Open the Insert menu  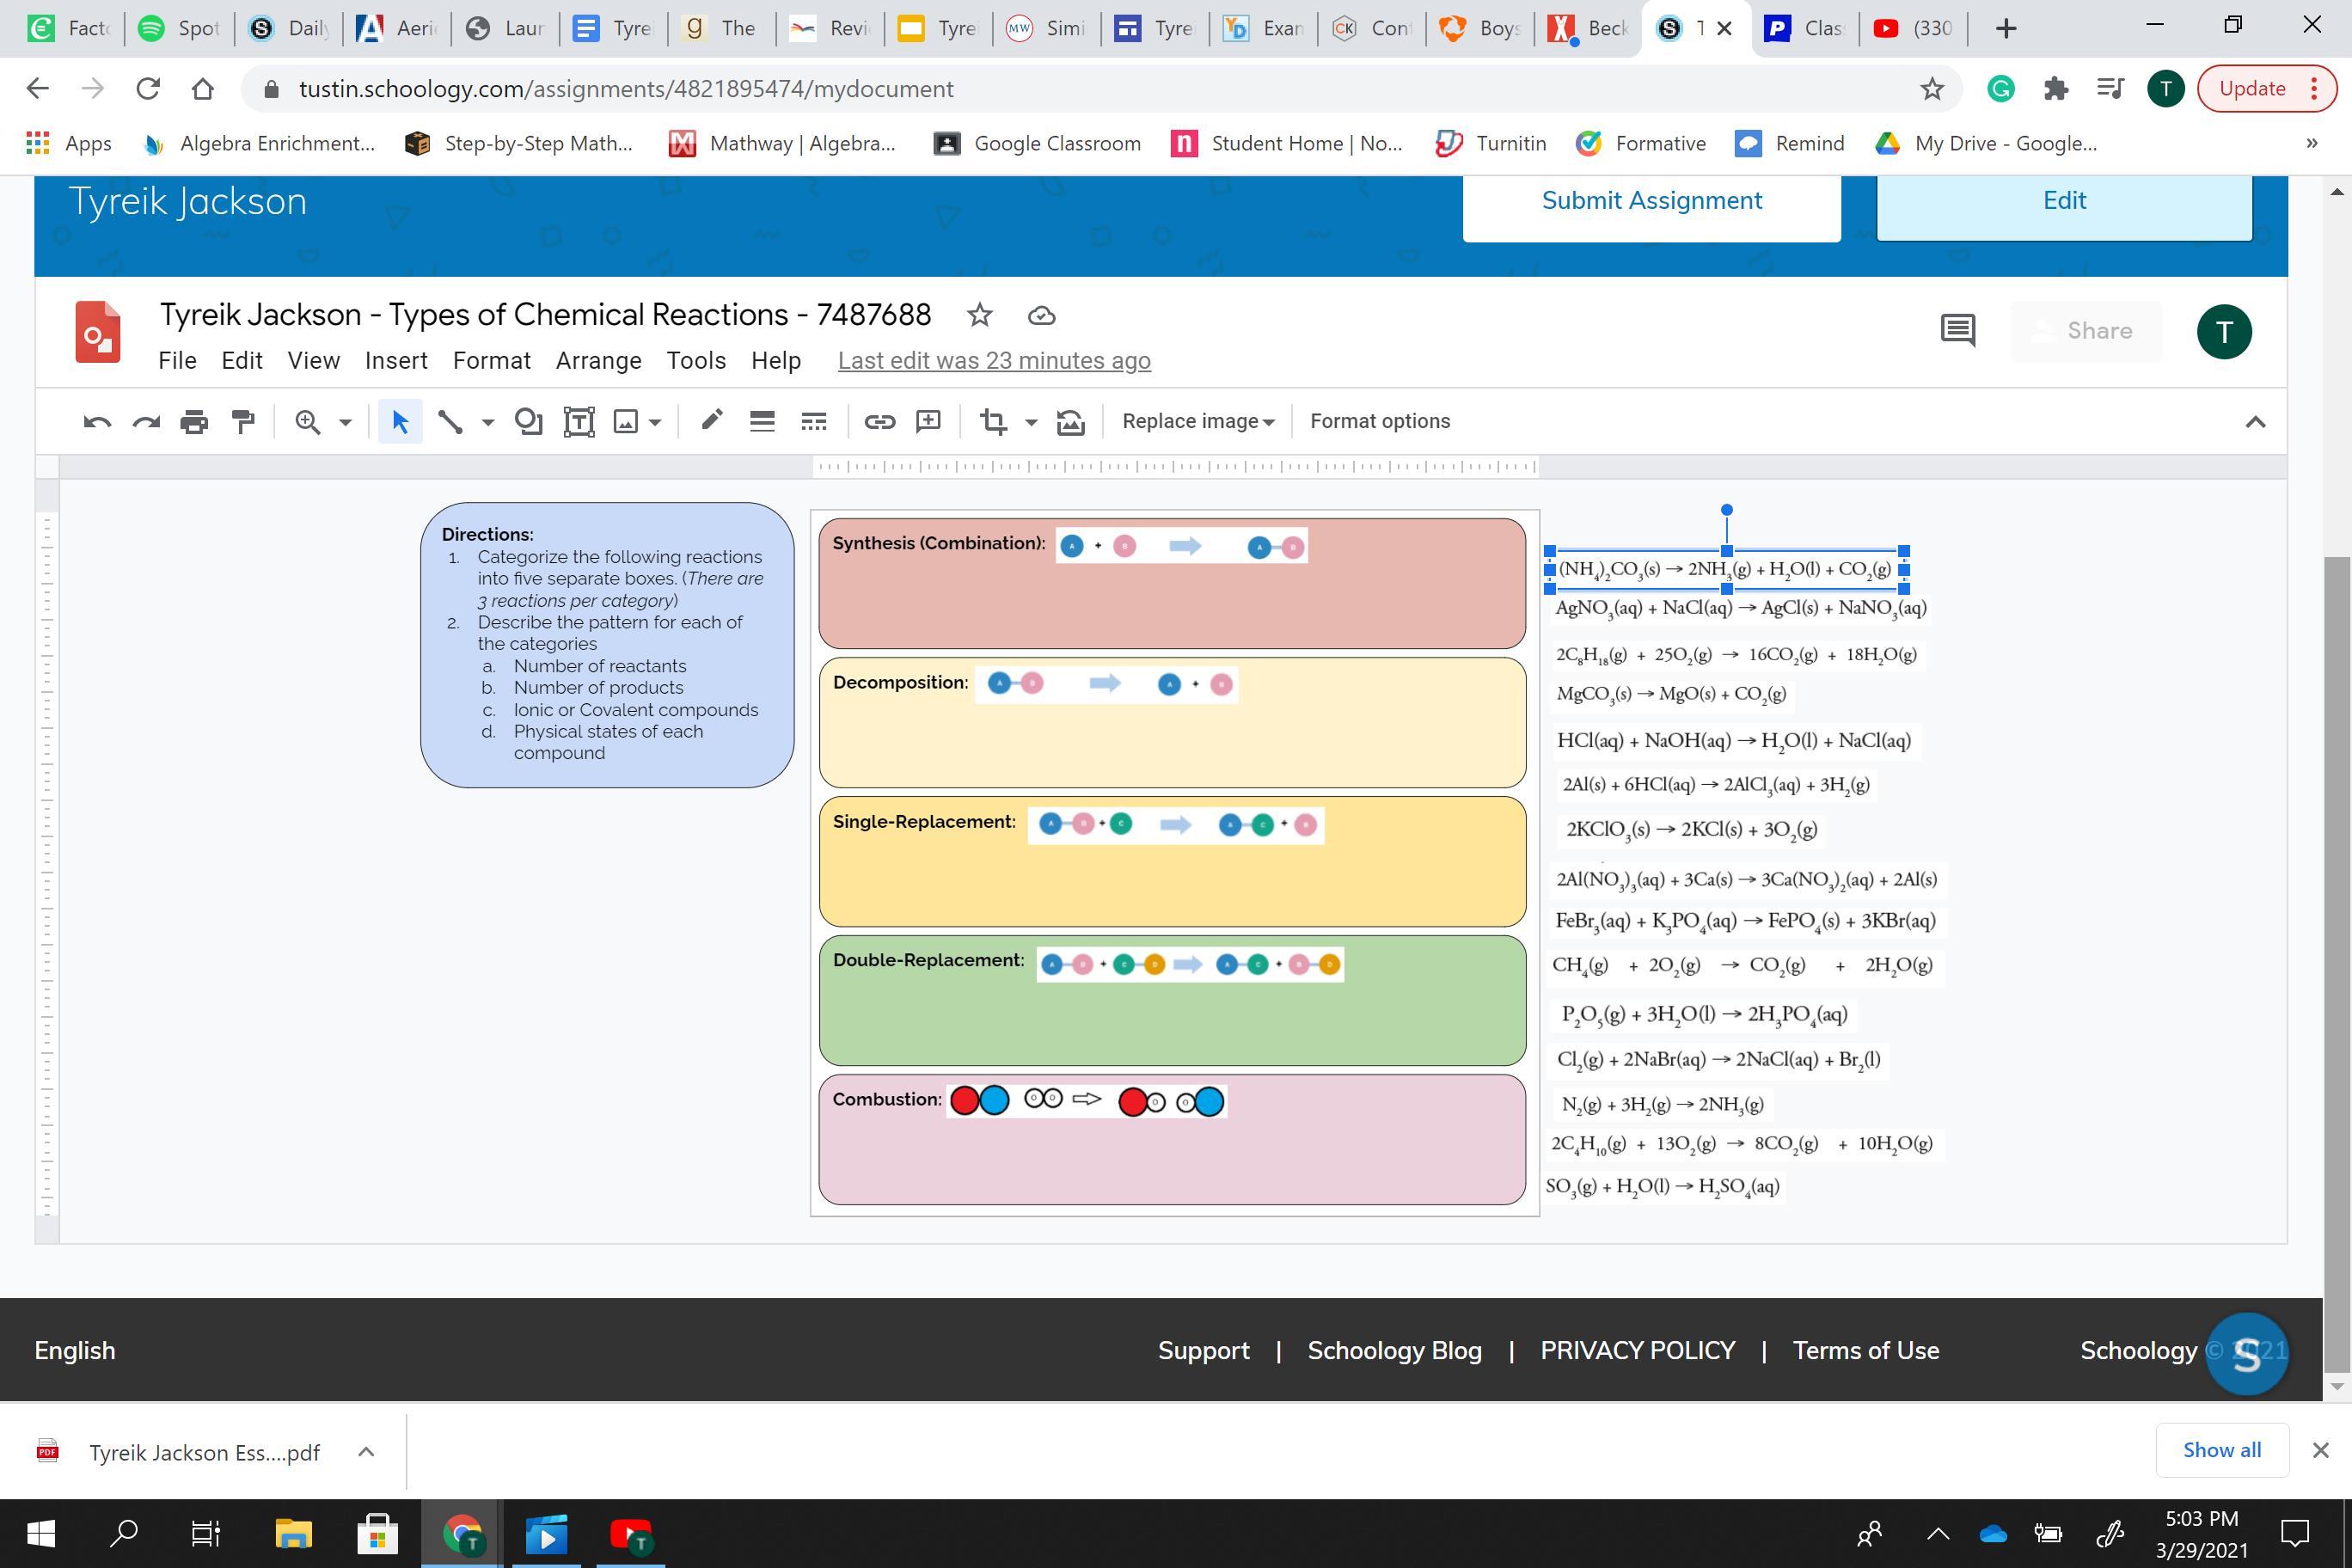point(396,361)
